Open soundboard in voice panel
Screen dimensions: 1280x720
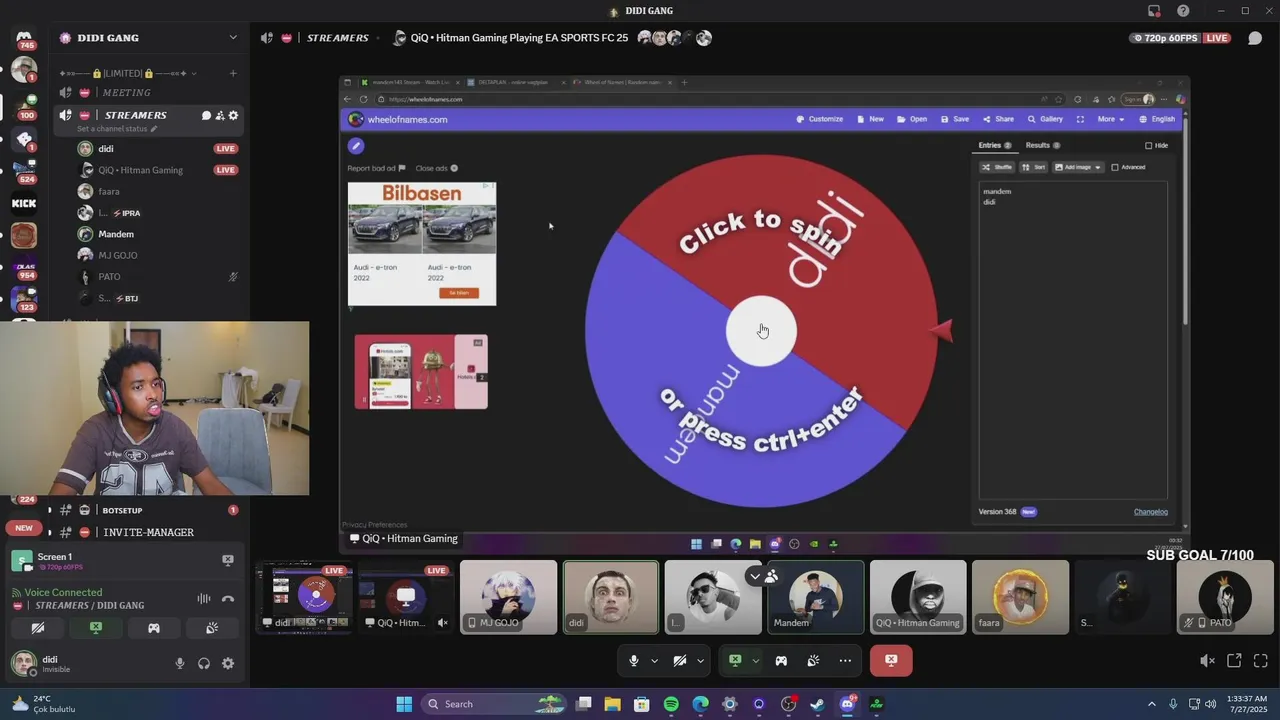tap(212, 628)
